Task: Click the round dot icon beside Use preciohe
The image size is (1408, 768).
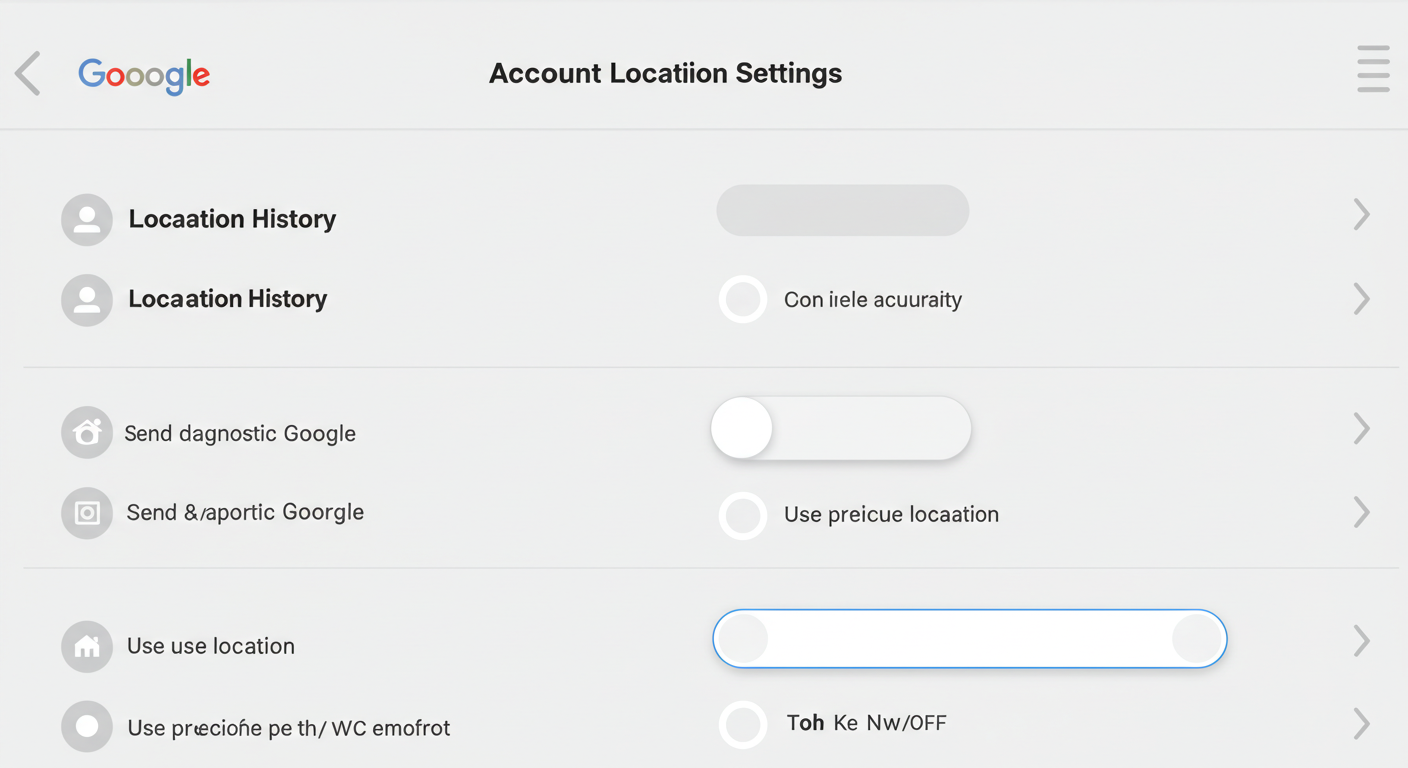Action: 87,726
